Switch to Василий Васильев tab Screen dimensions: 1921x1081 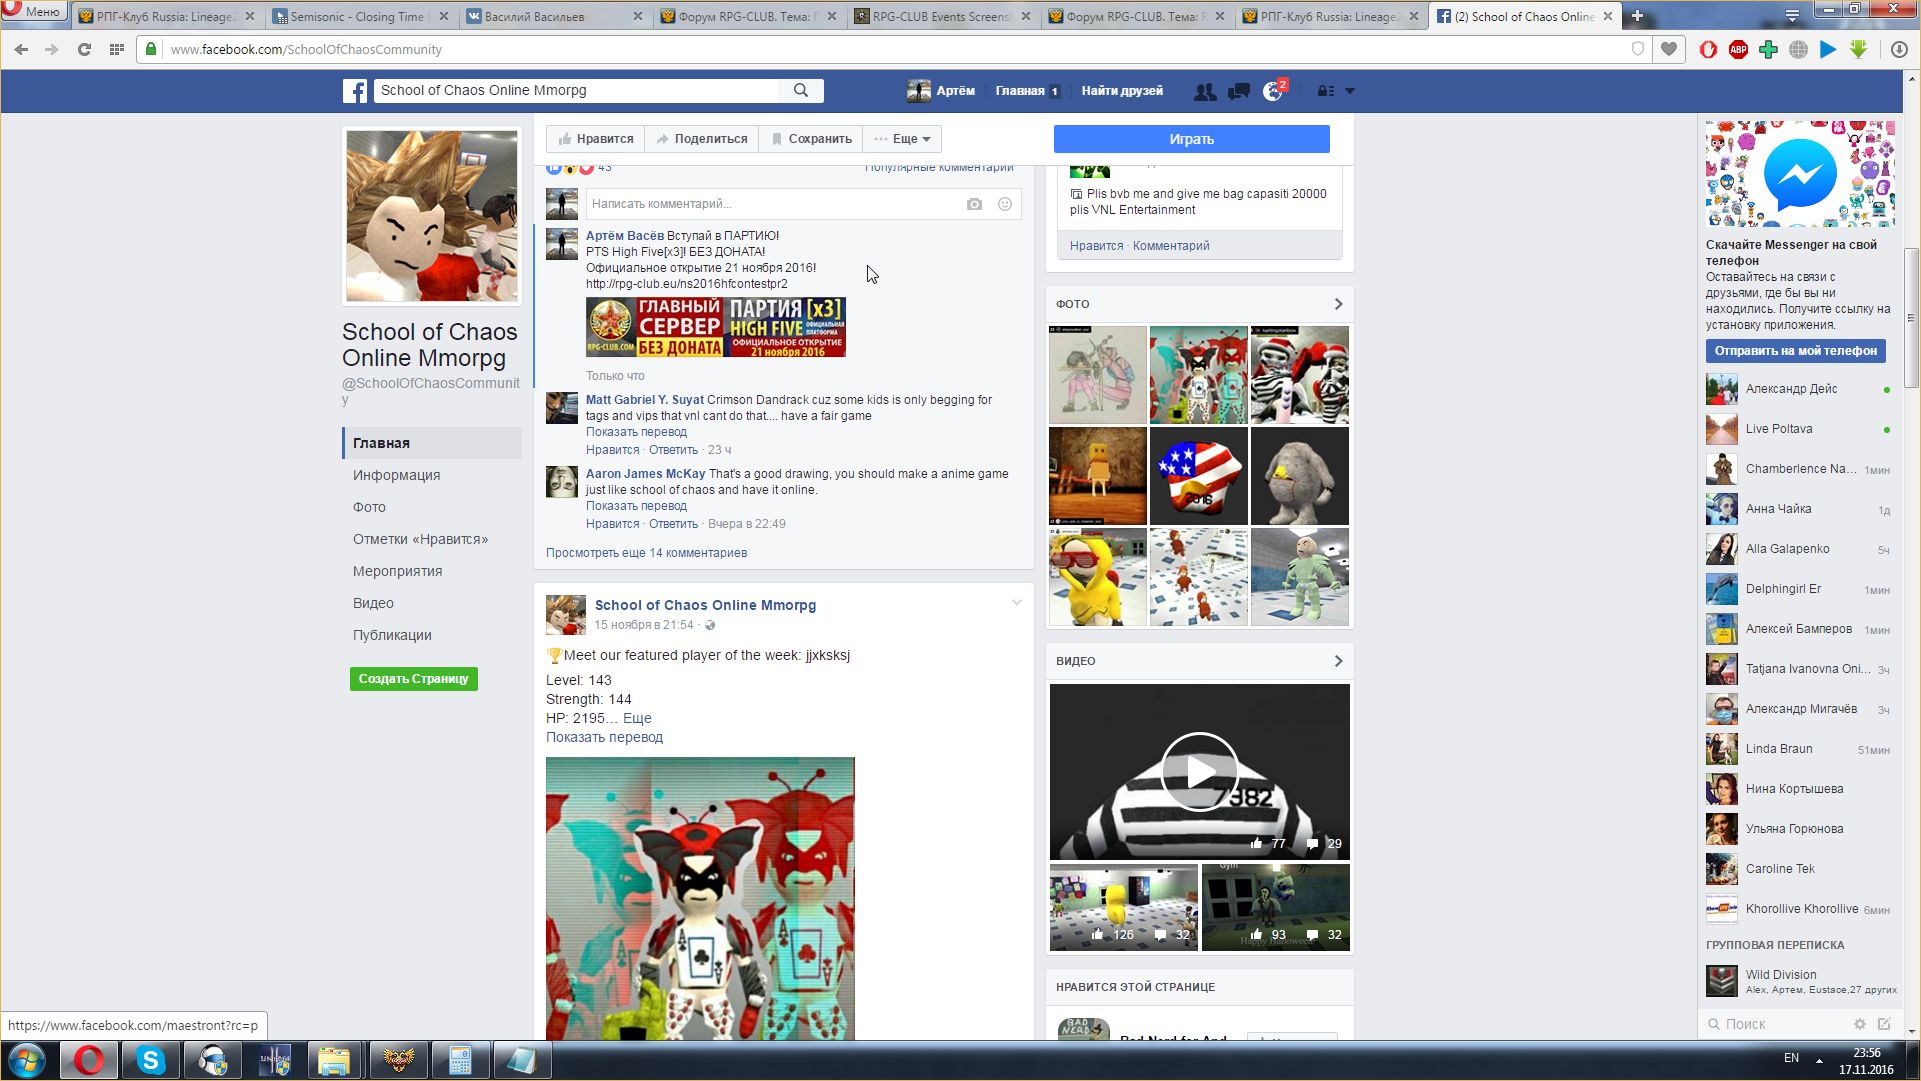click(553, 16)
